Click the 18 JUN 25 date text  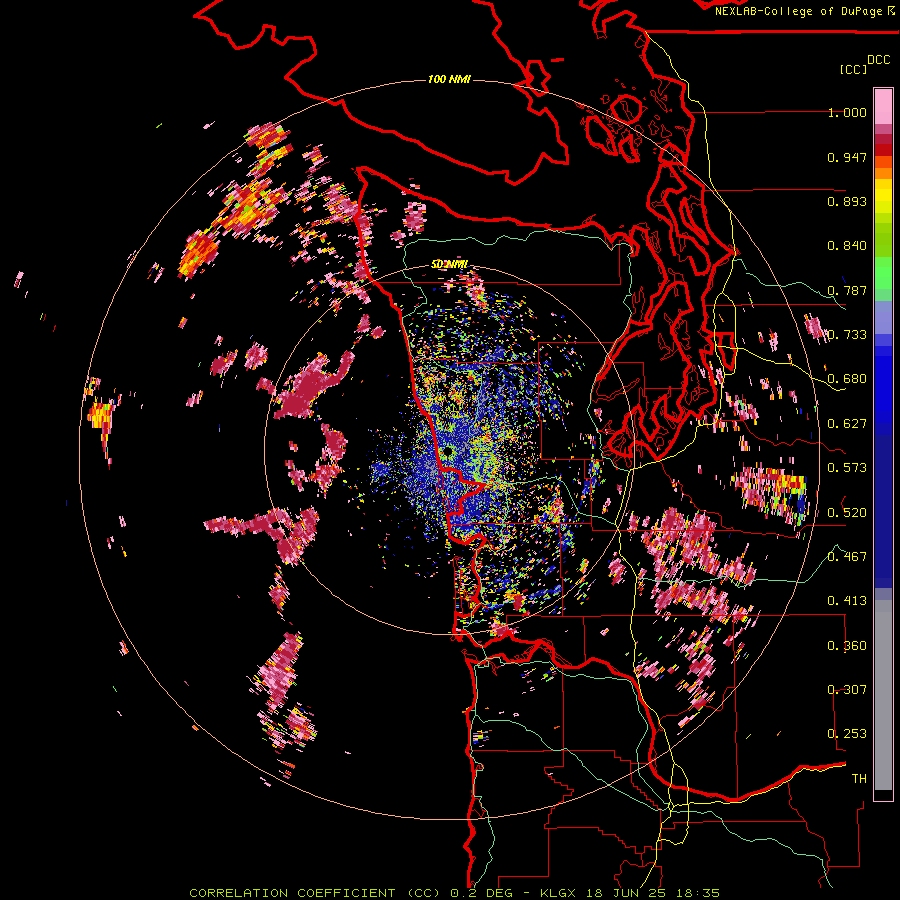tap(626, 893)
